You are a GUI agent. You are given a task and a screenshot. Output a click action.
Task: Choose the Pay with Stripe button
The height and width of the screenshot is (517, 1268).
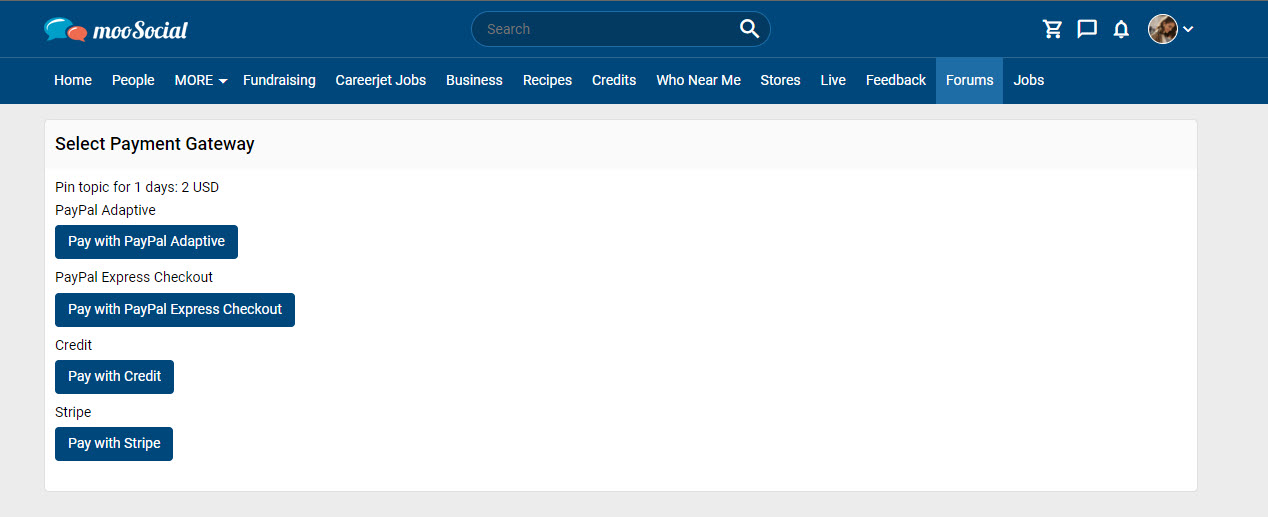[x=114, y=444]
